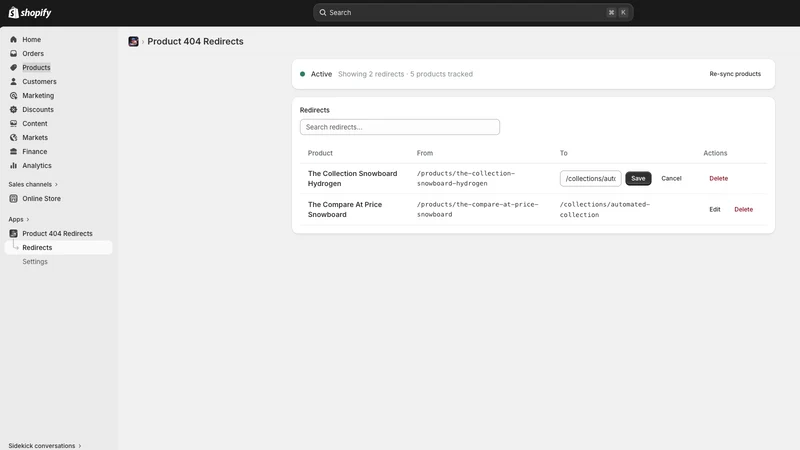Click the From column header
Image resolution: width=800 pixels, height=450 pixels.
[x=424, y=153]
